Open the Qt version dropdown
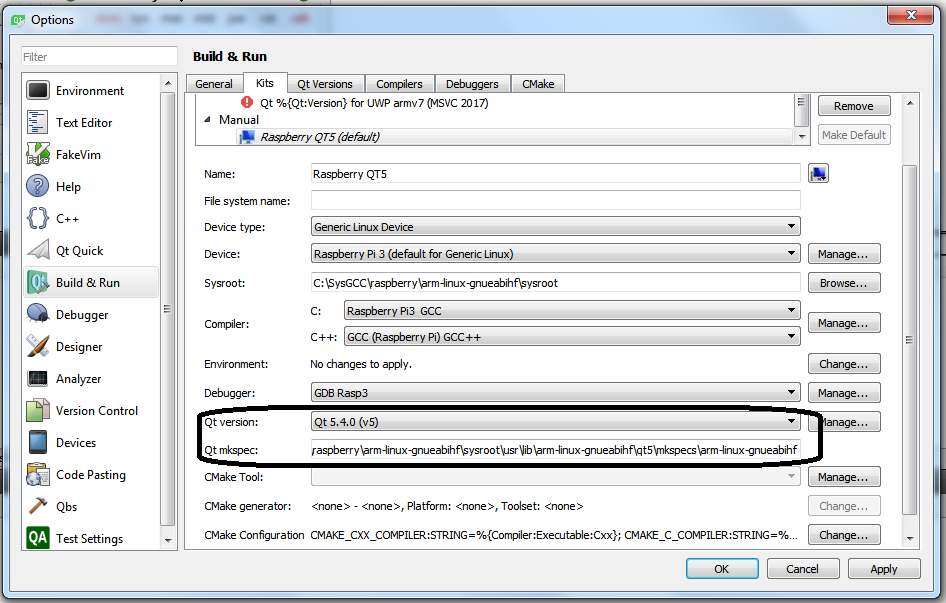This screenshot has width=946, height=603. click(x=556, y=421)
